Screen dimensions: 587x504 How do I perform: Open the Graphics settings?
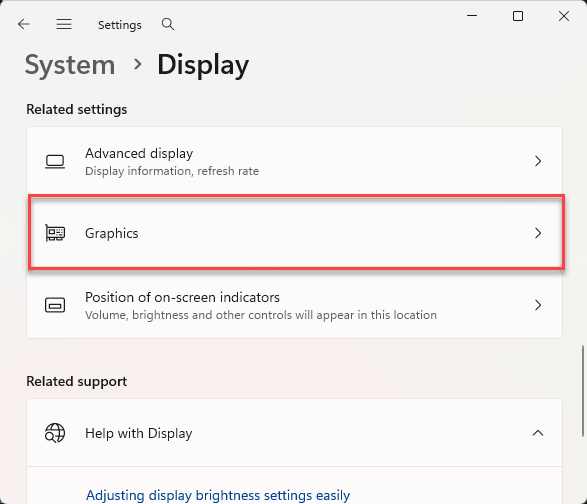296,232
